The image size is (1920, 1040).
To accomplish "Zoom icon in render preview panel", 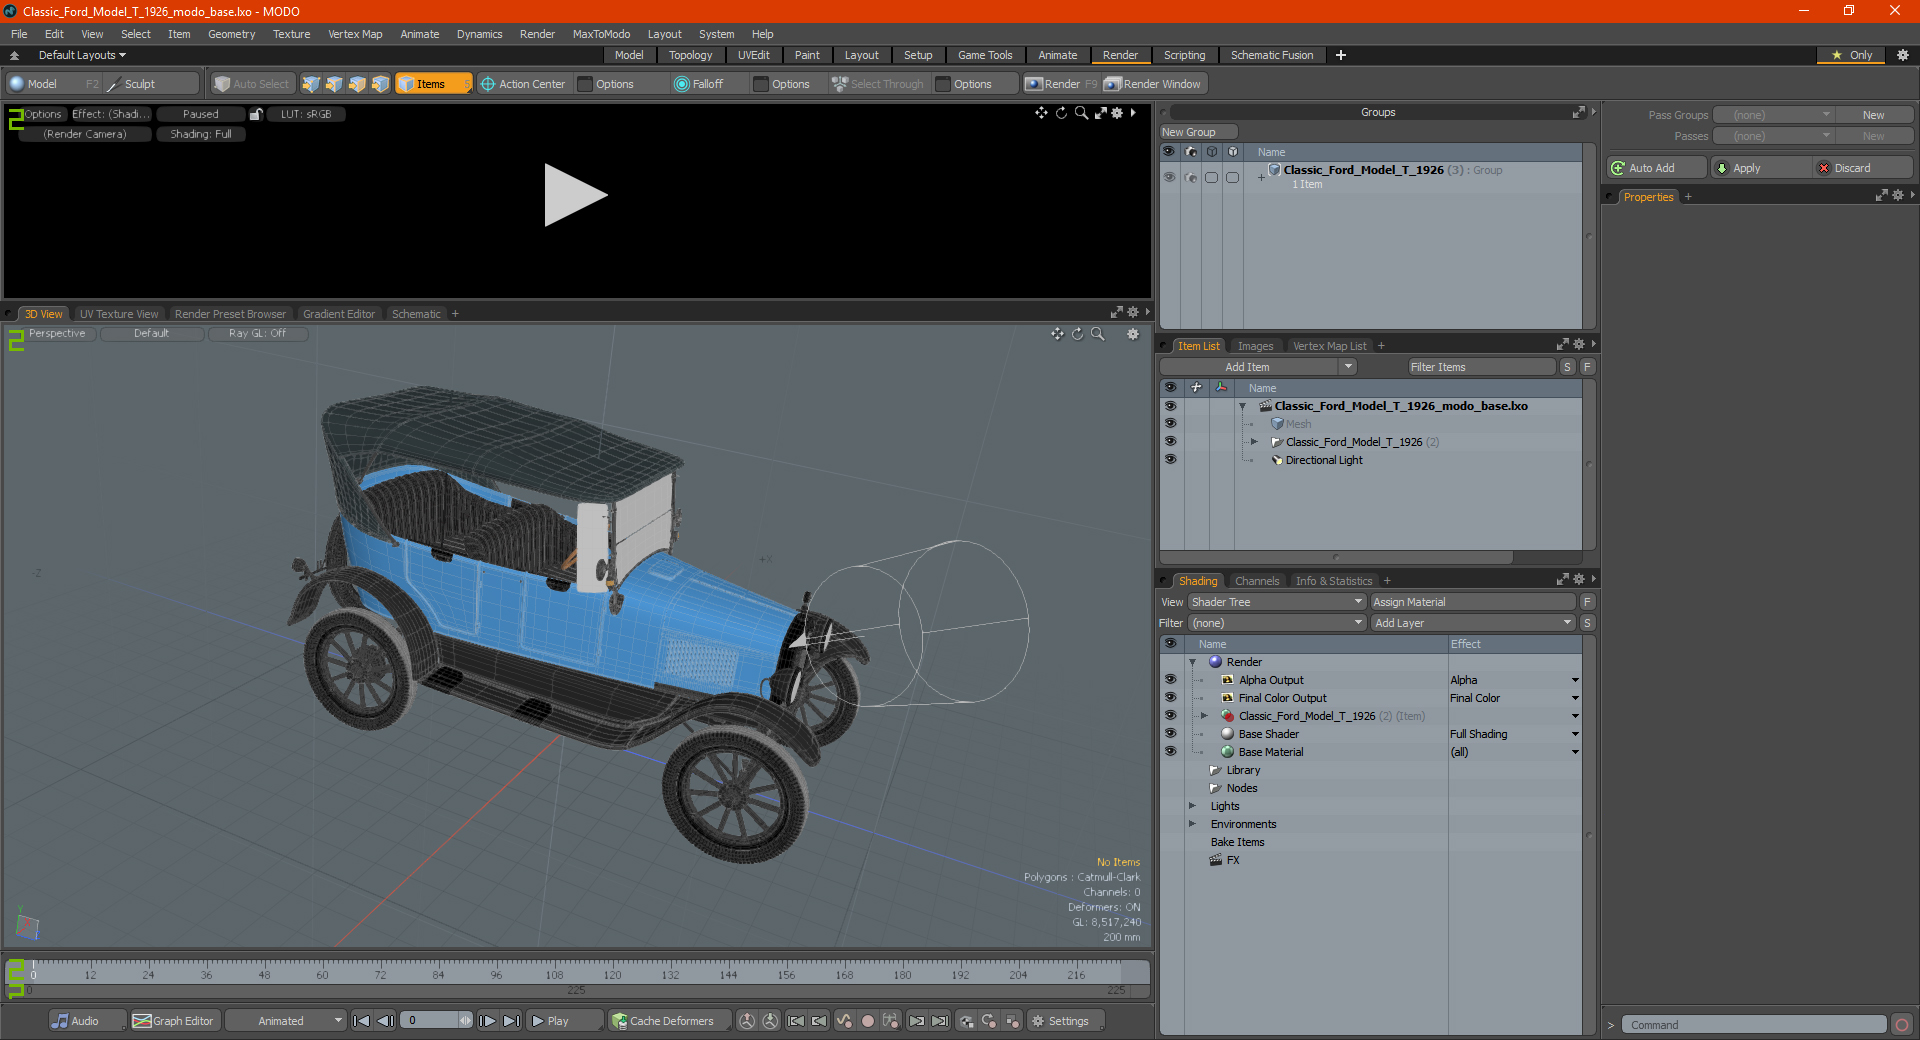I will (x=1081, y=113).
